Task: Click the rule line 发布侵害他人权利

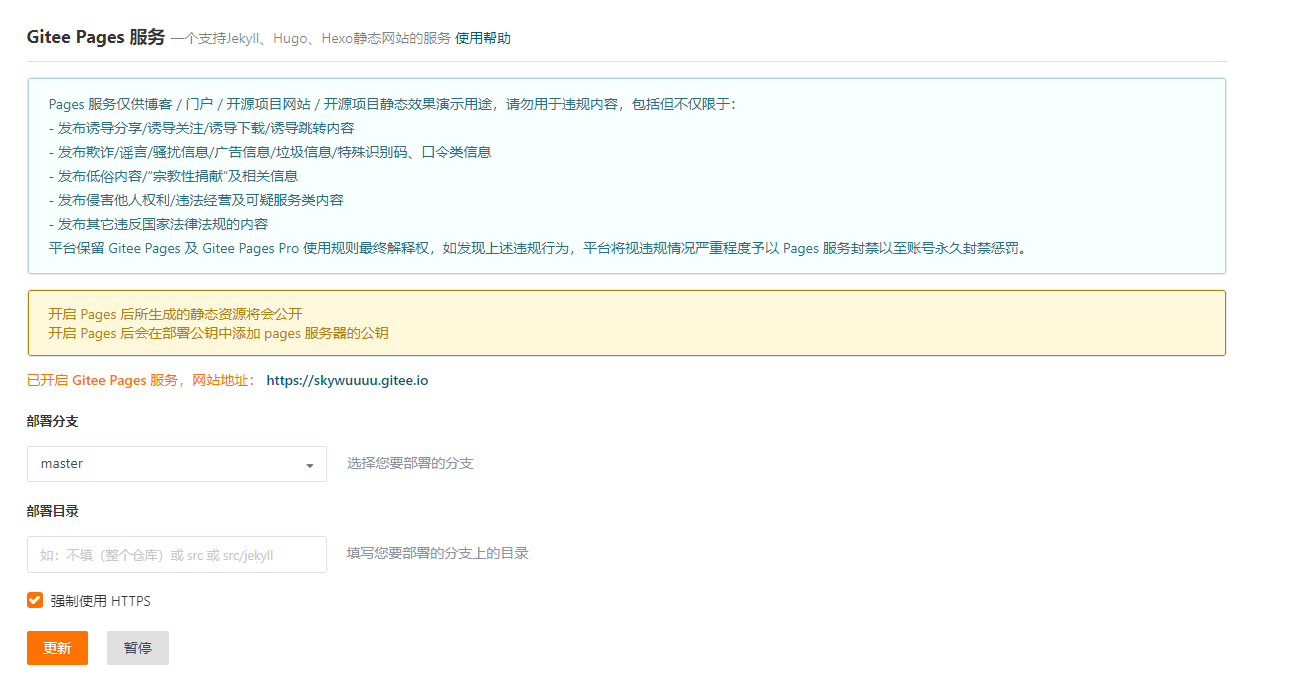Action: pos(196,200)
